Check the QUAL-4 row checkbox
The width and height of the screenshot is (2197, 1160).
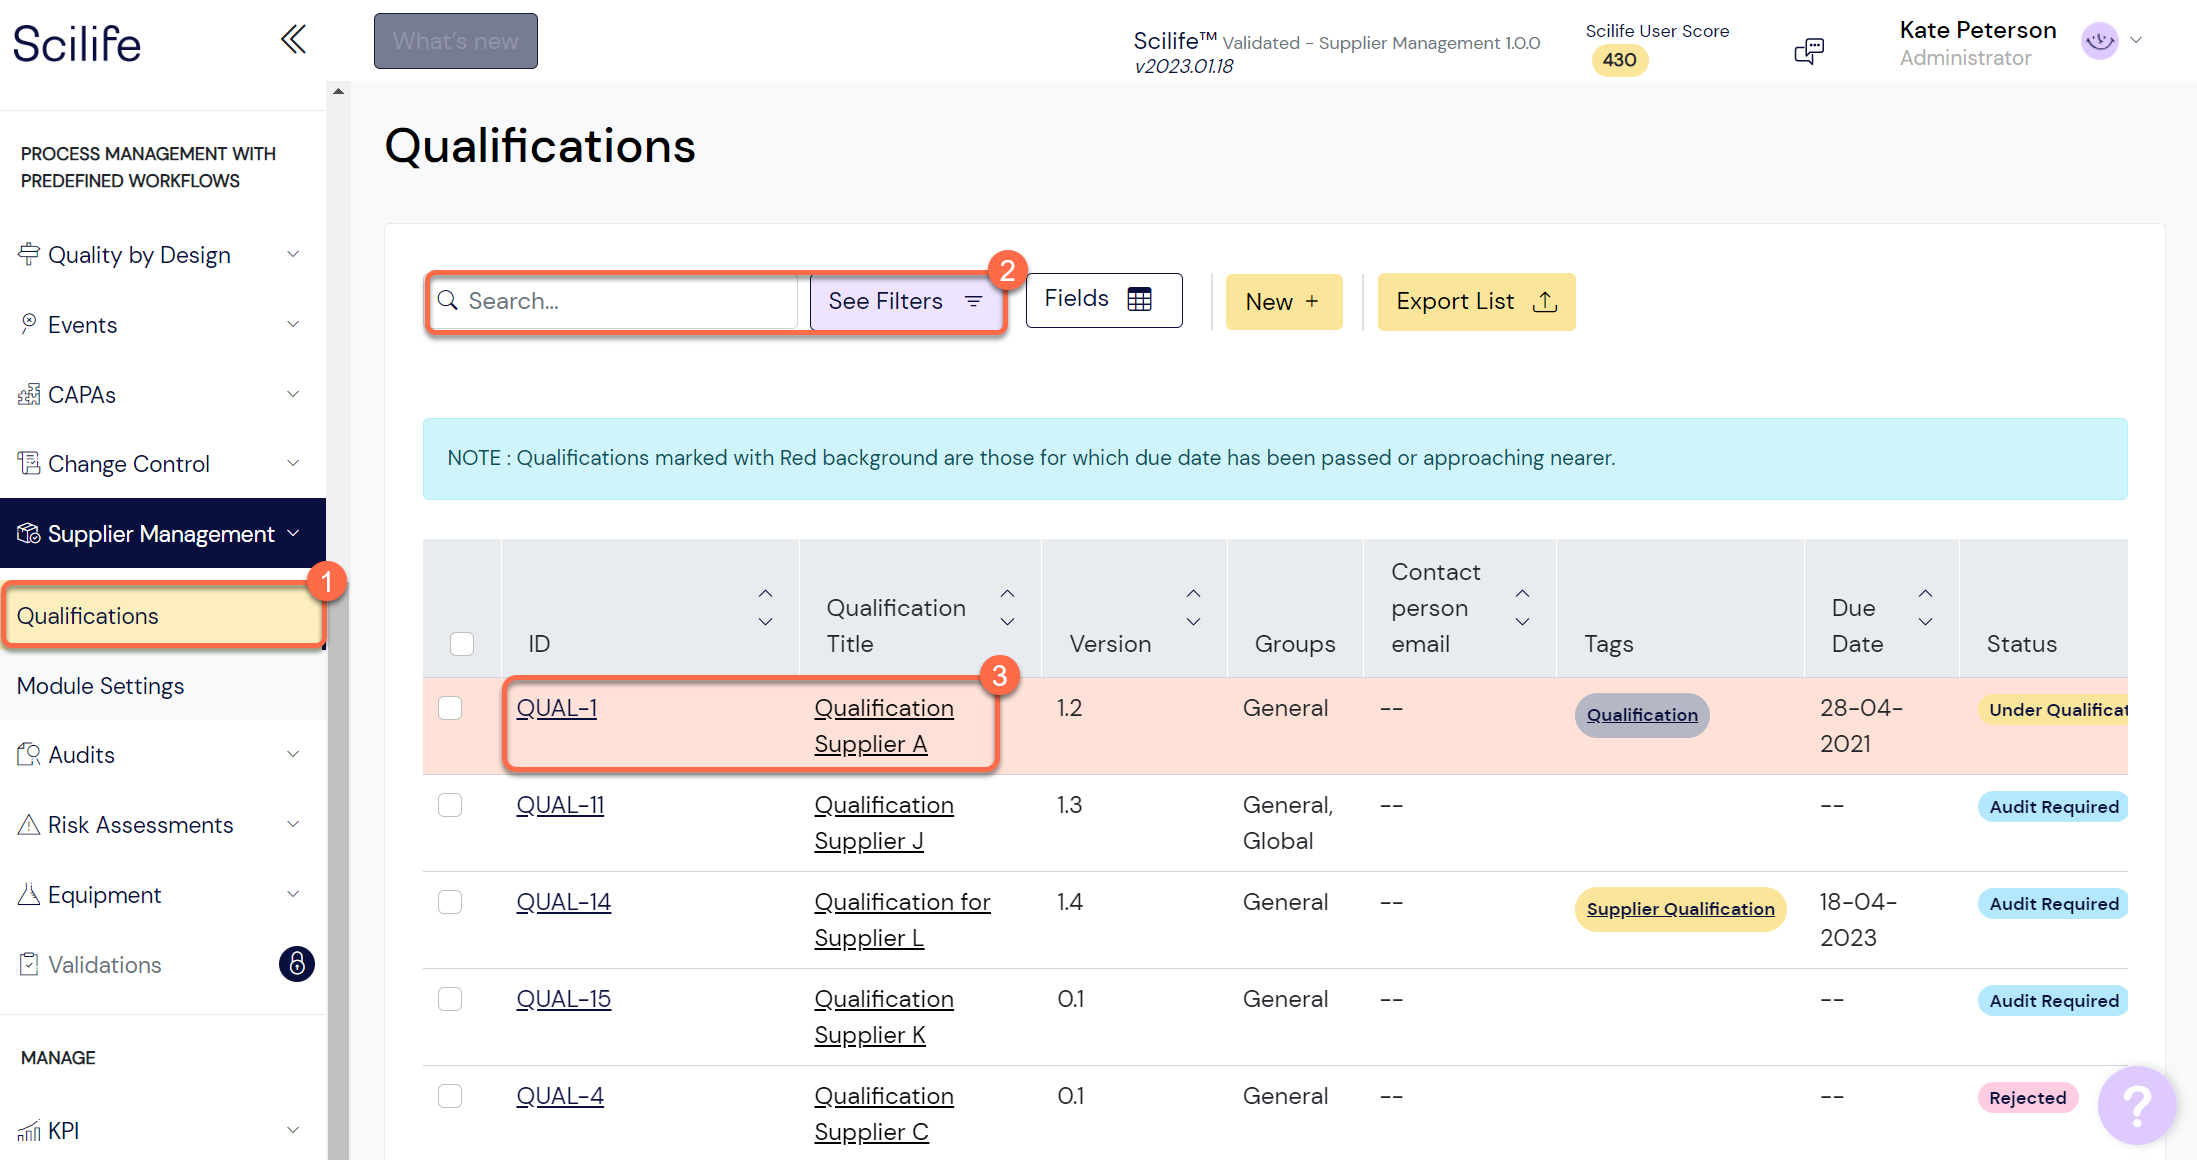(x=450, y=1096)
